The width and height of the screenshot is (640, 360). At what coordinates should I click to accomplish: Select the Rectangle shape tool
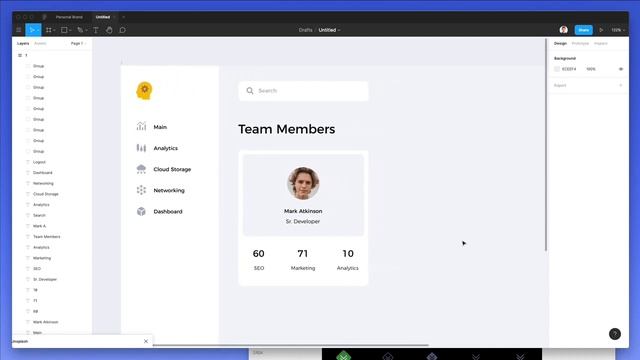click(64, 30)
